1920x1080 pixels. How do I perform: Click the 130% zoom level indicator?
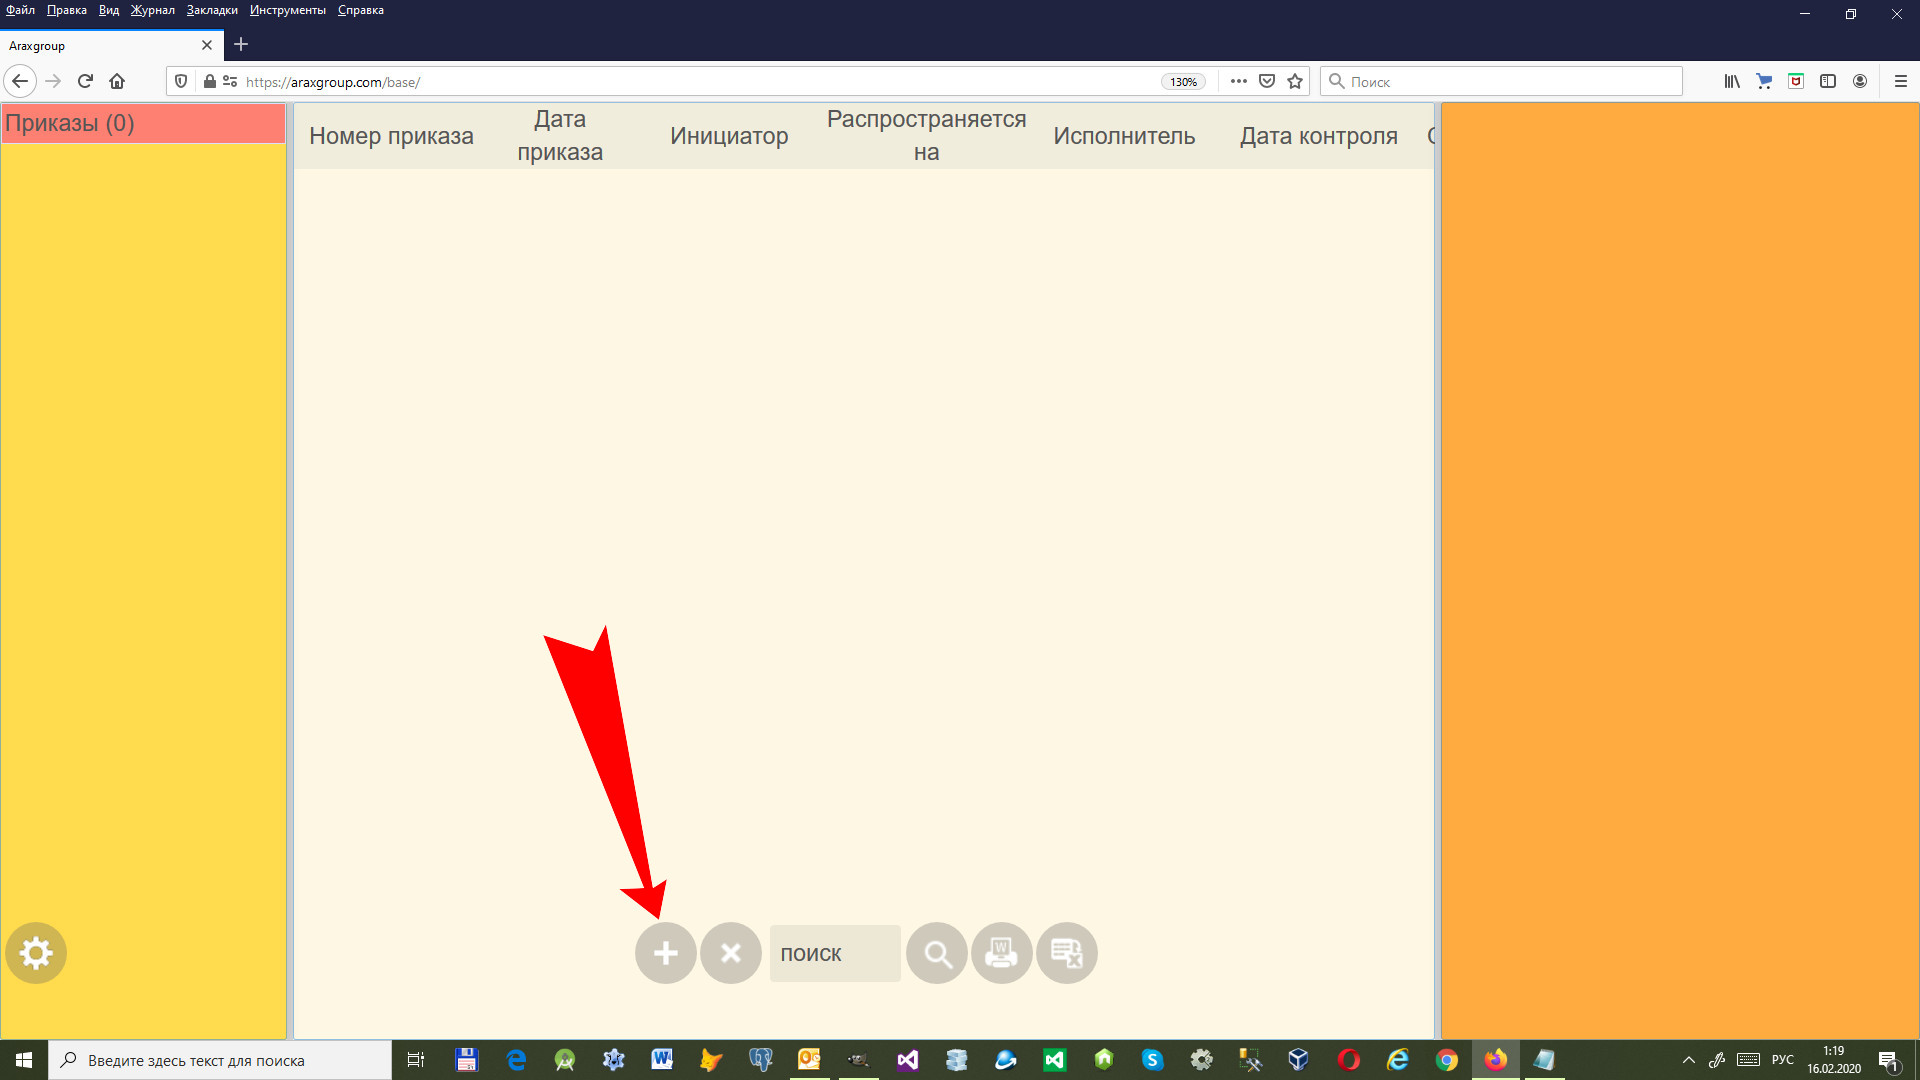click(x=1183, y=82)
